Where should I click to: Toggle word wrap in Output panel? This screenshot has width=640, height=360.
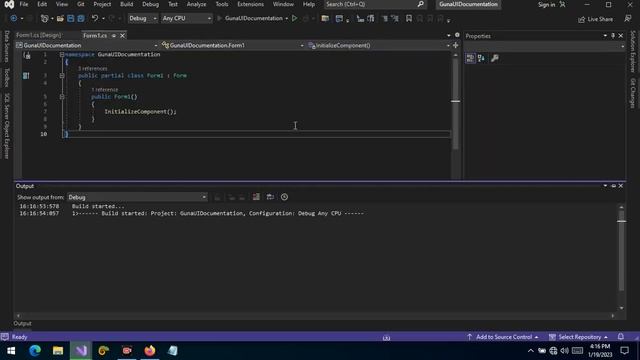[x=270, y=197]
